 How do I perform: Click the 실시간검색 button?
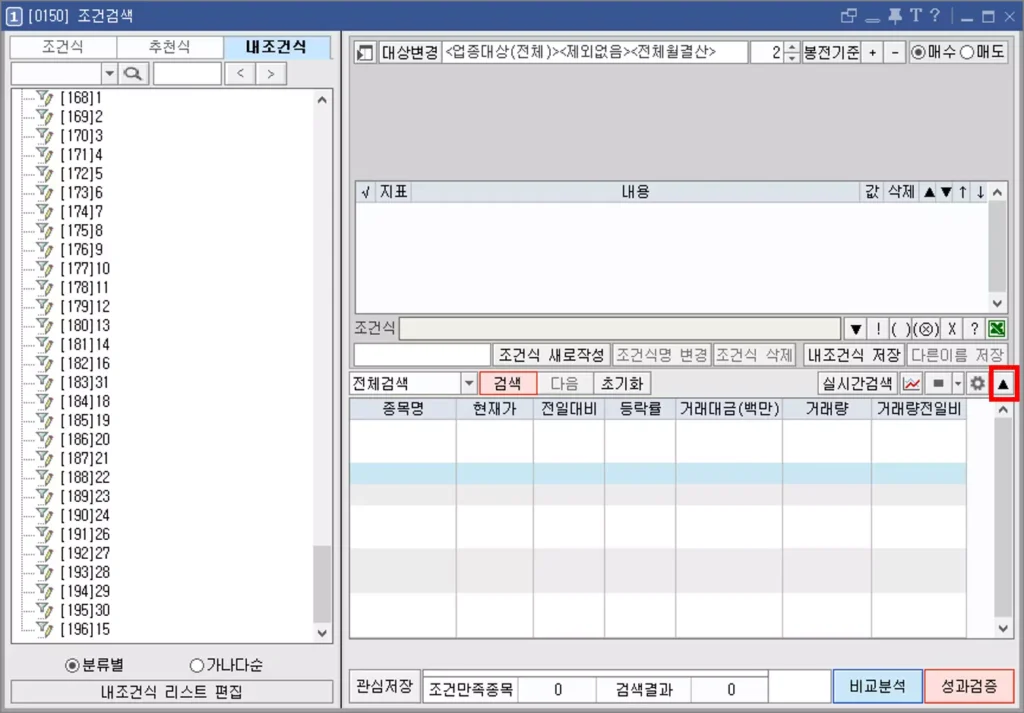pyautogui.click(x=857, y=383)
